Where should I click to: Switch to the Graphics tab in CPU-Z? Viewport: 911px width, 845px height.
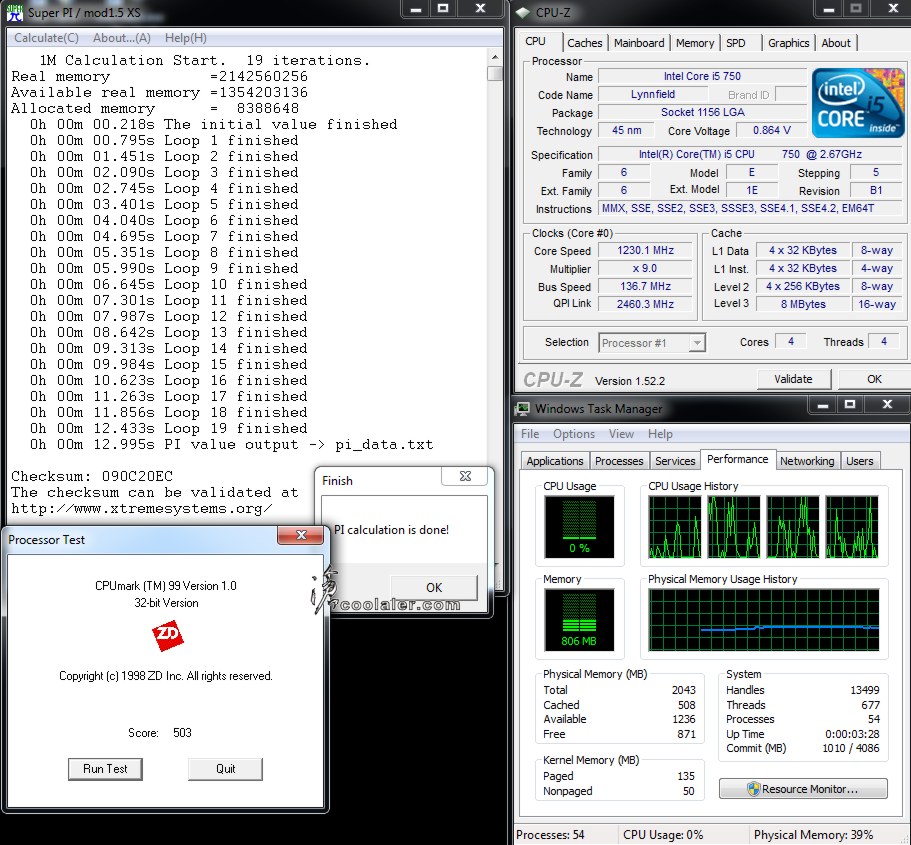click(x=788, y=43)
